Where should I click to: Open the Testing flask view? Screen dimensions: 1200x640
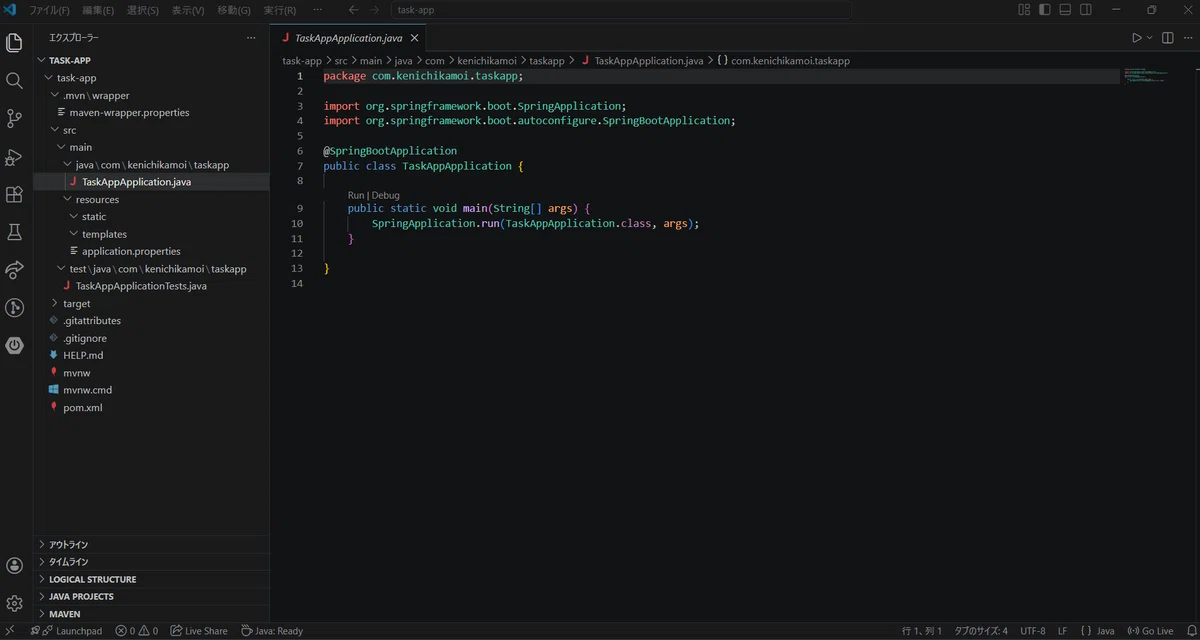pos(14,232)
